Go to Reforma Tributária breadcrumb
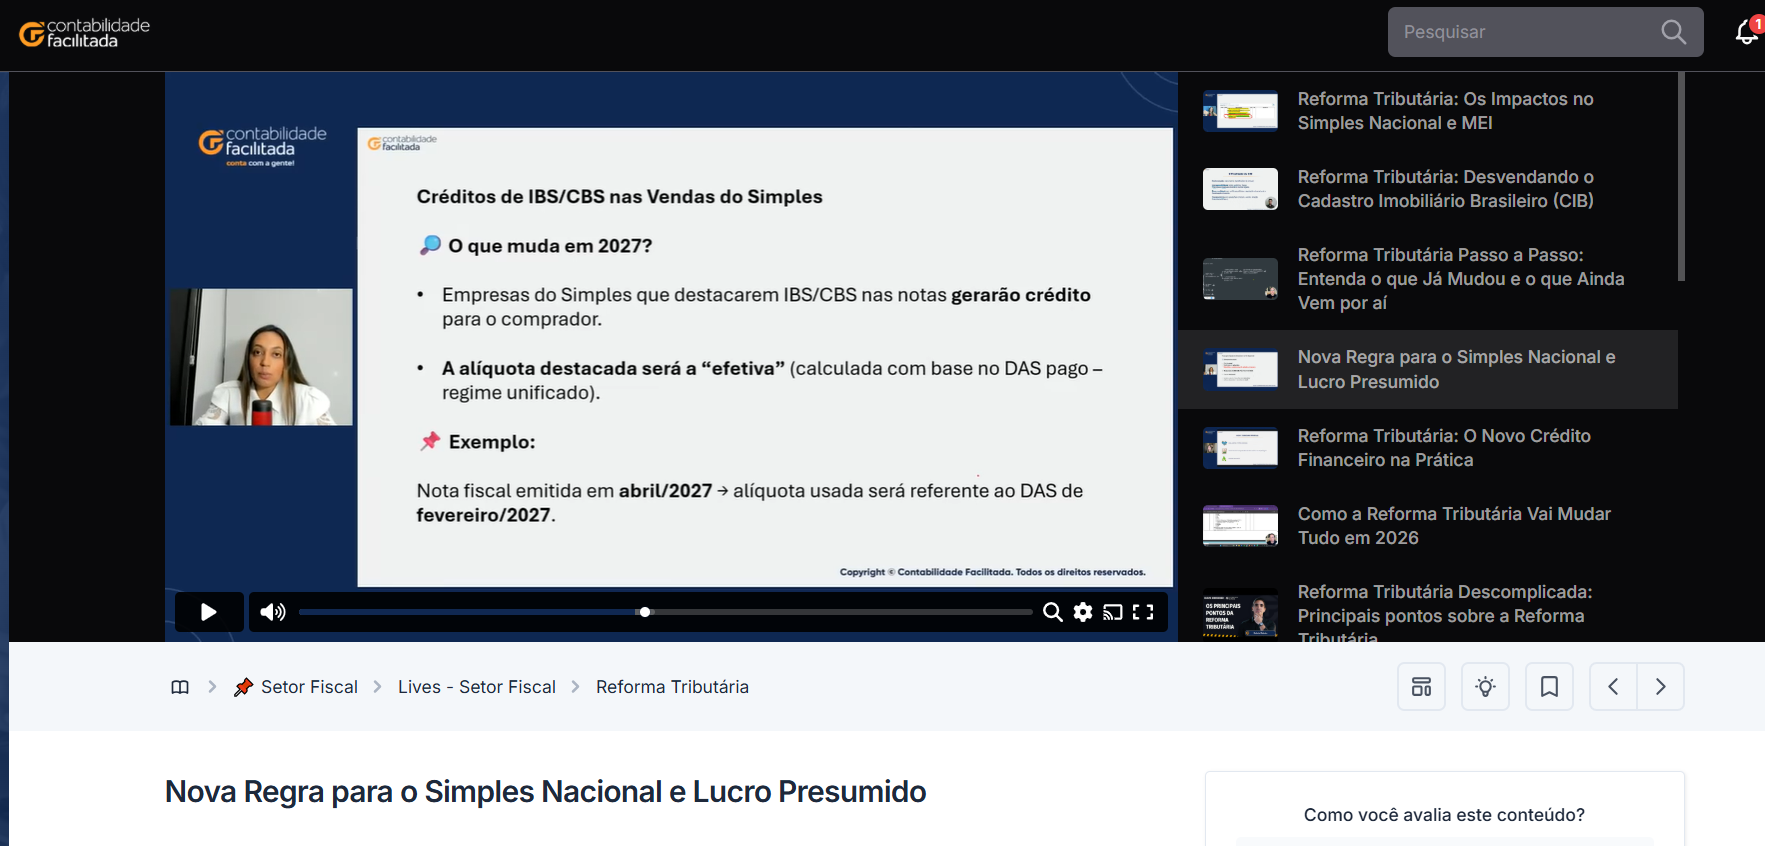Image resolution: width=1765 pixels, height=846 pixels. [672, 687]
